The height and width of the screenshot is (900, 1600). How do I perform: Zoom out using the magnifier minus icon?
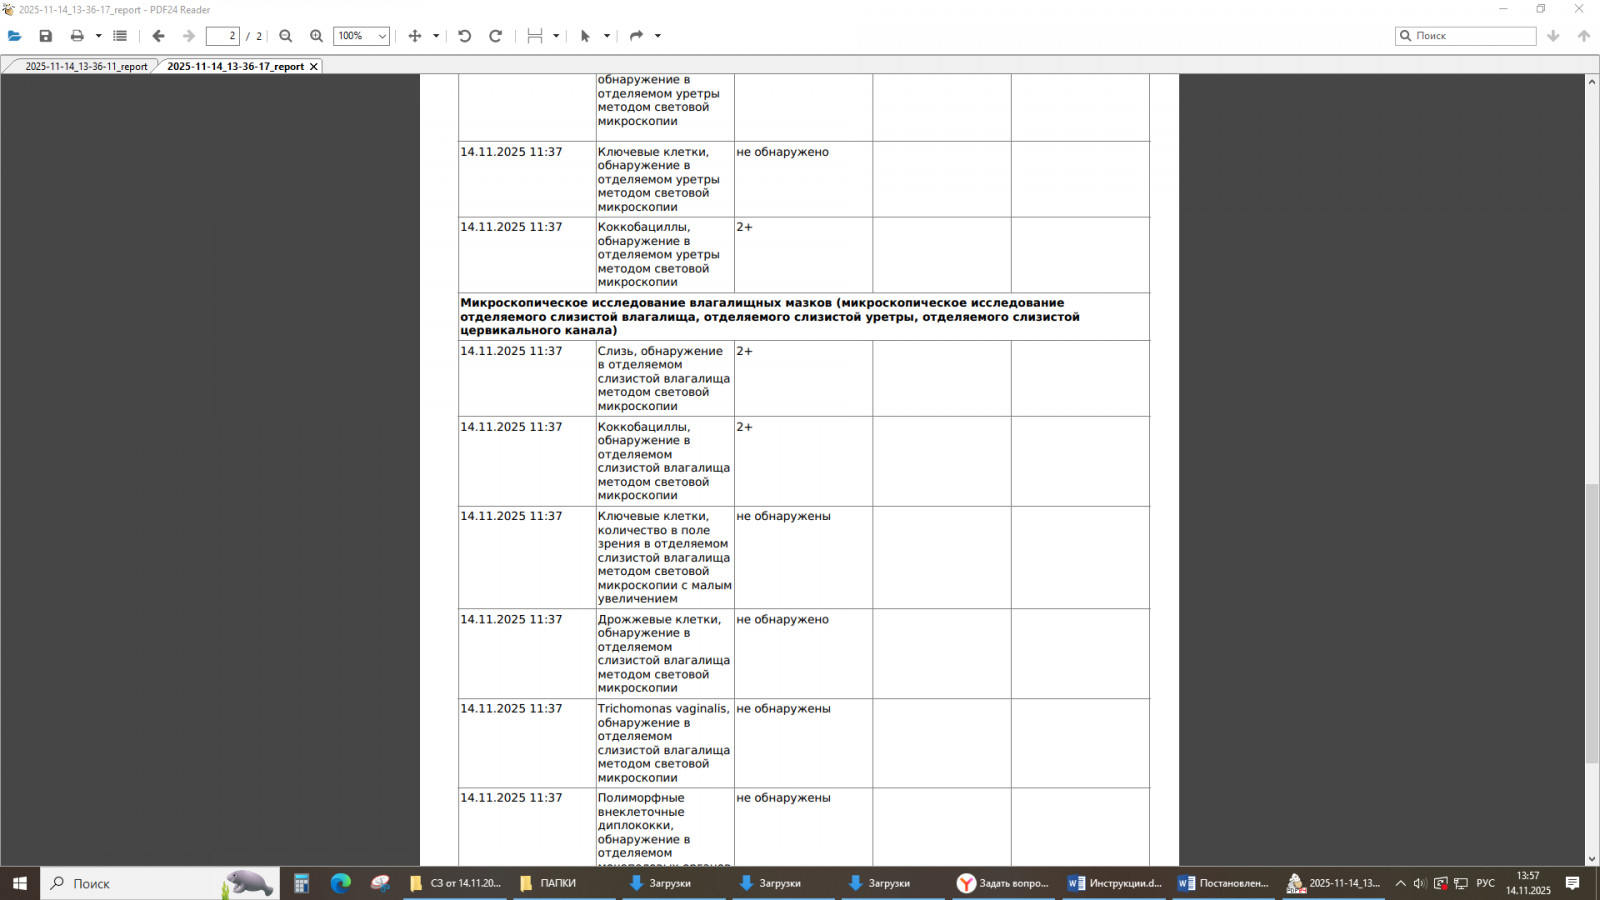pos(286,36)
